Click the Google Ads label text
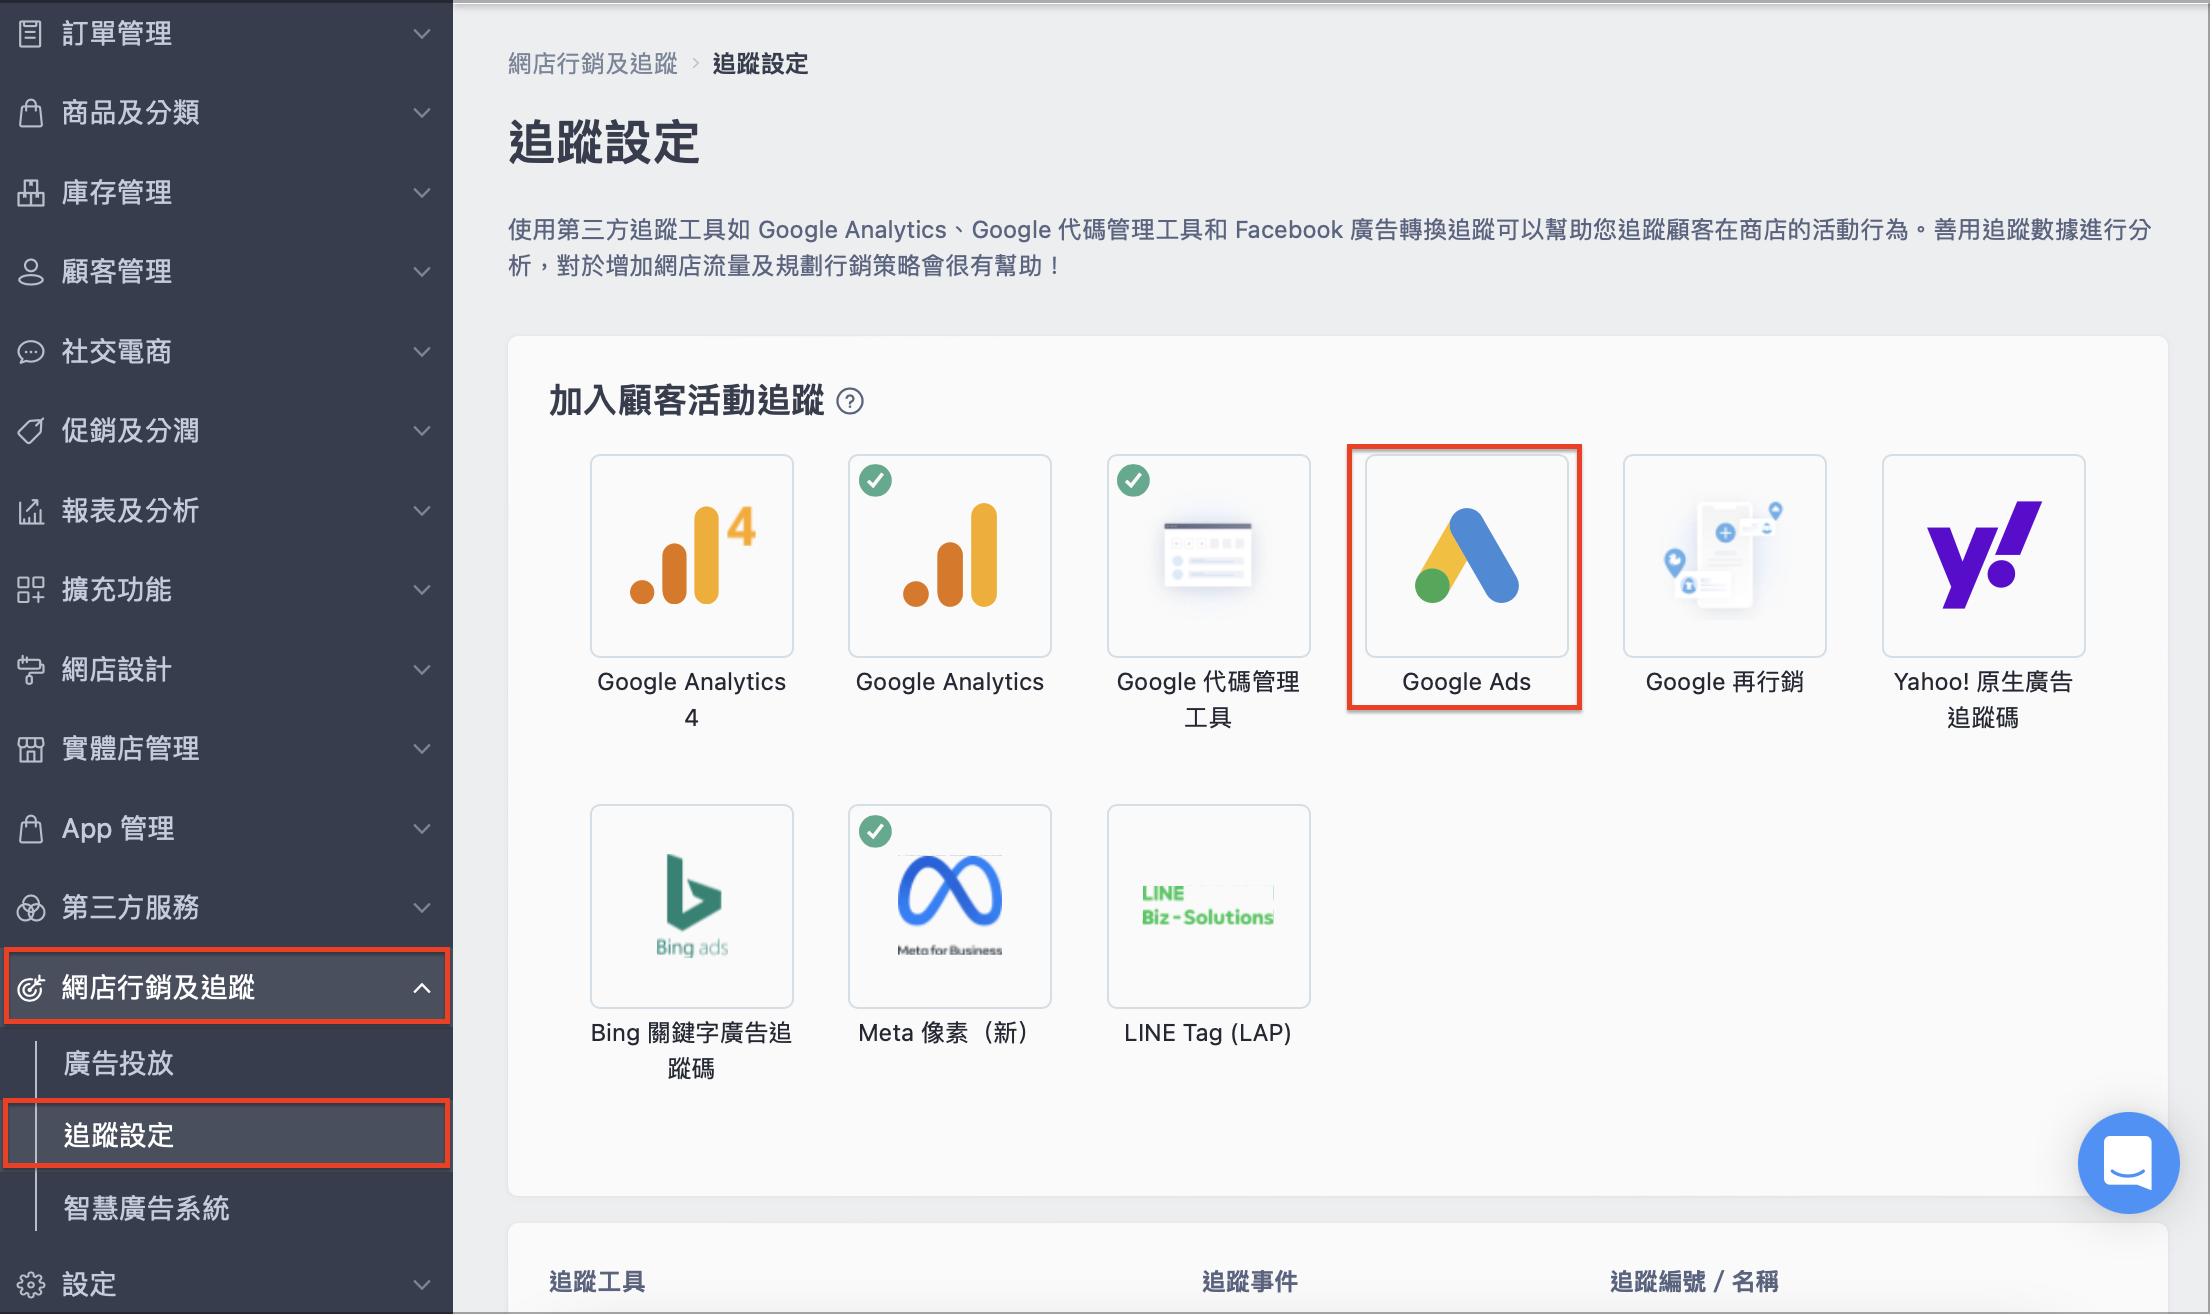Image resolution: width=2210 pixels, height=1314 pixels. (1466, 682)
